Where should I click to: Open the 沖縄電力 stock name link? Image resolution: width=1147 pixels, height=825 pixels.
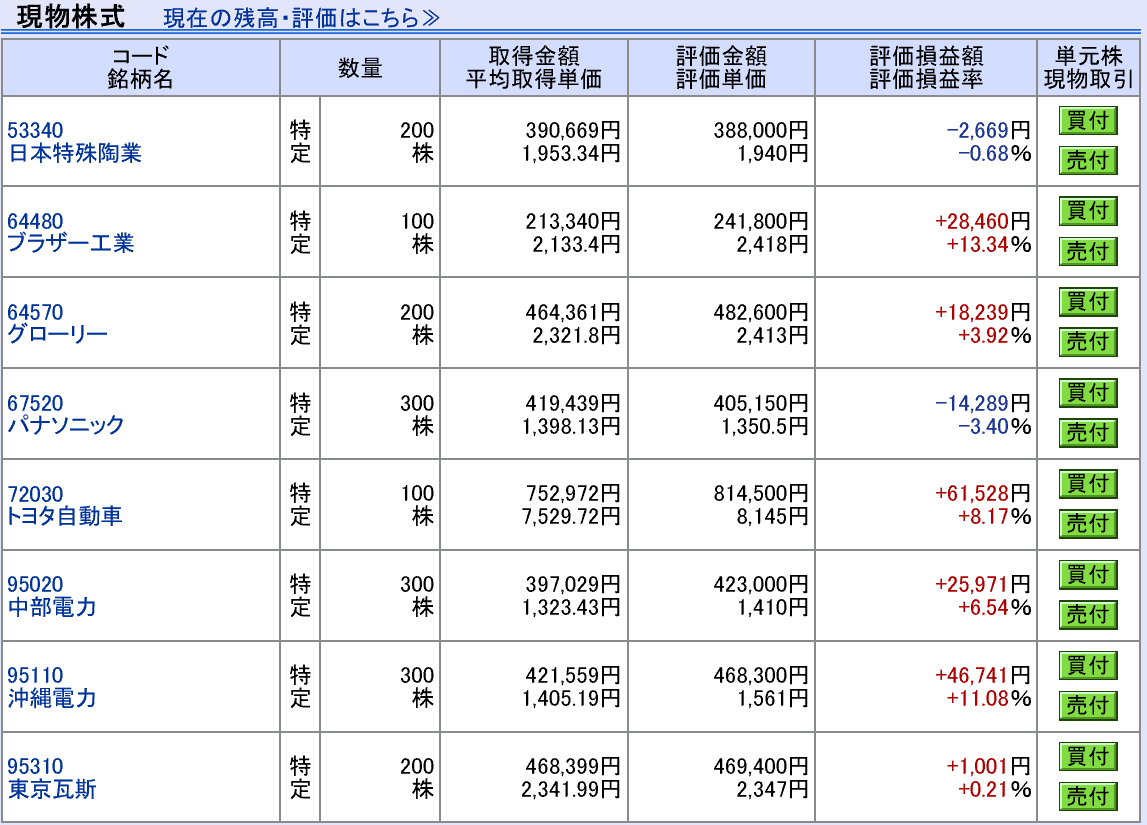52,698
